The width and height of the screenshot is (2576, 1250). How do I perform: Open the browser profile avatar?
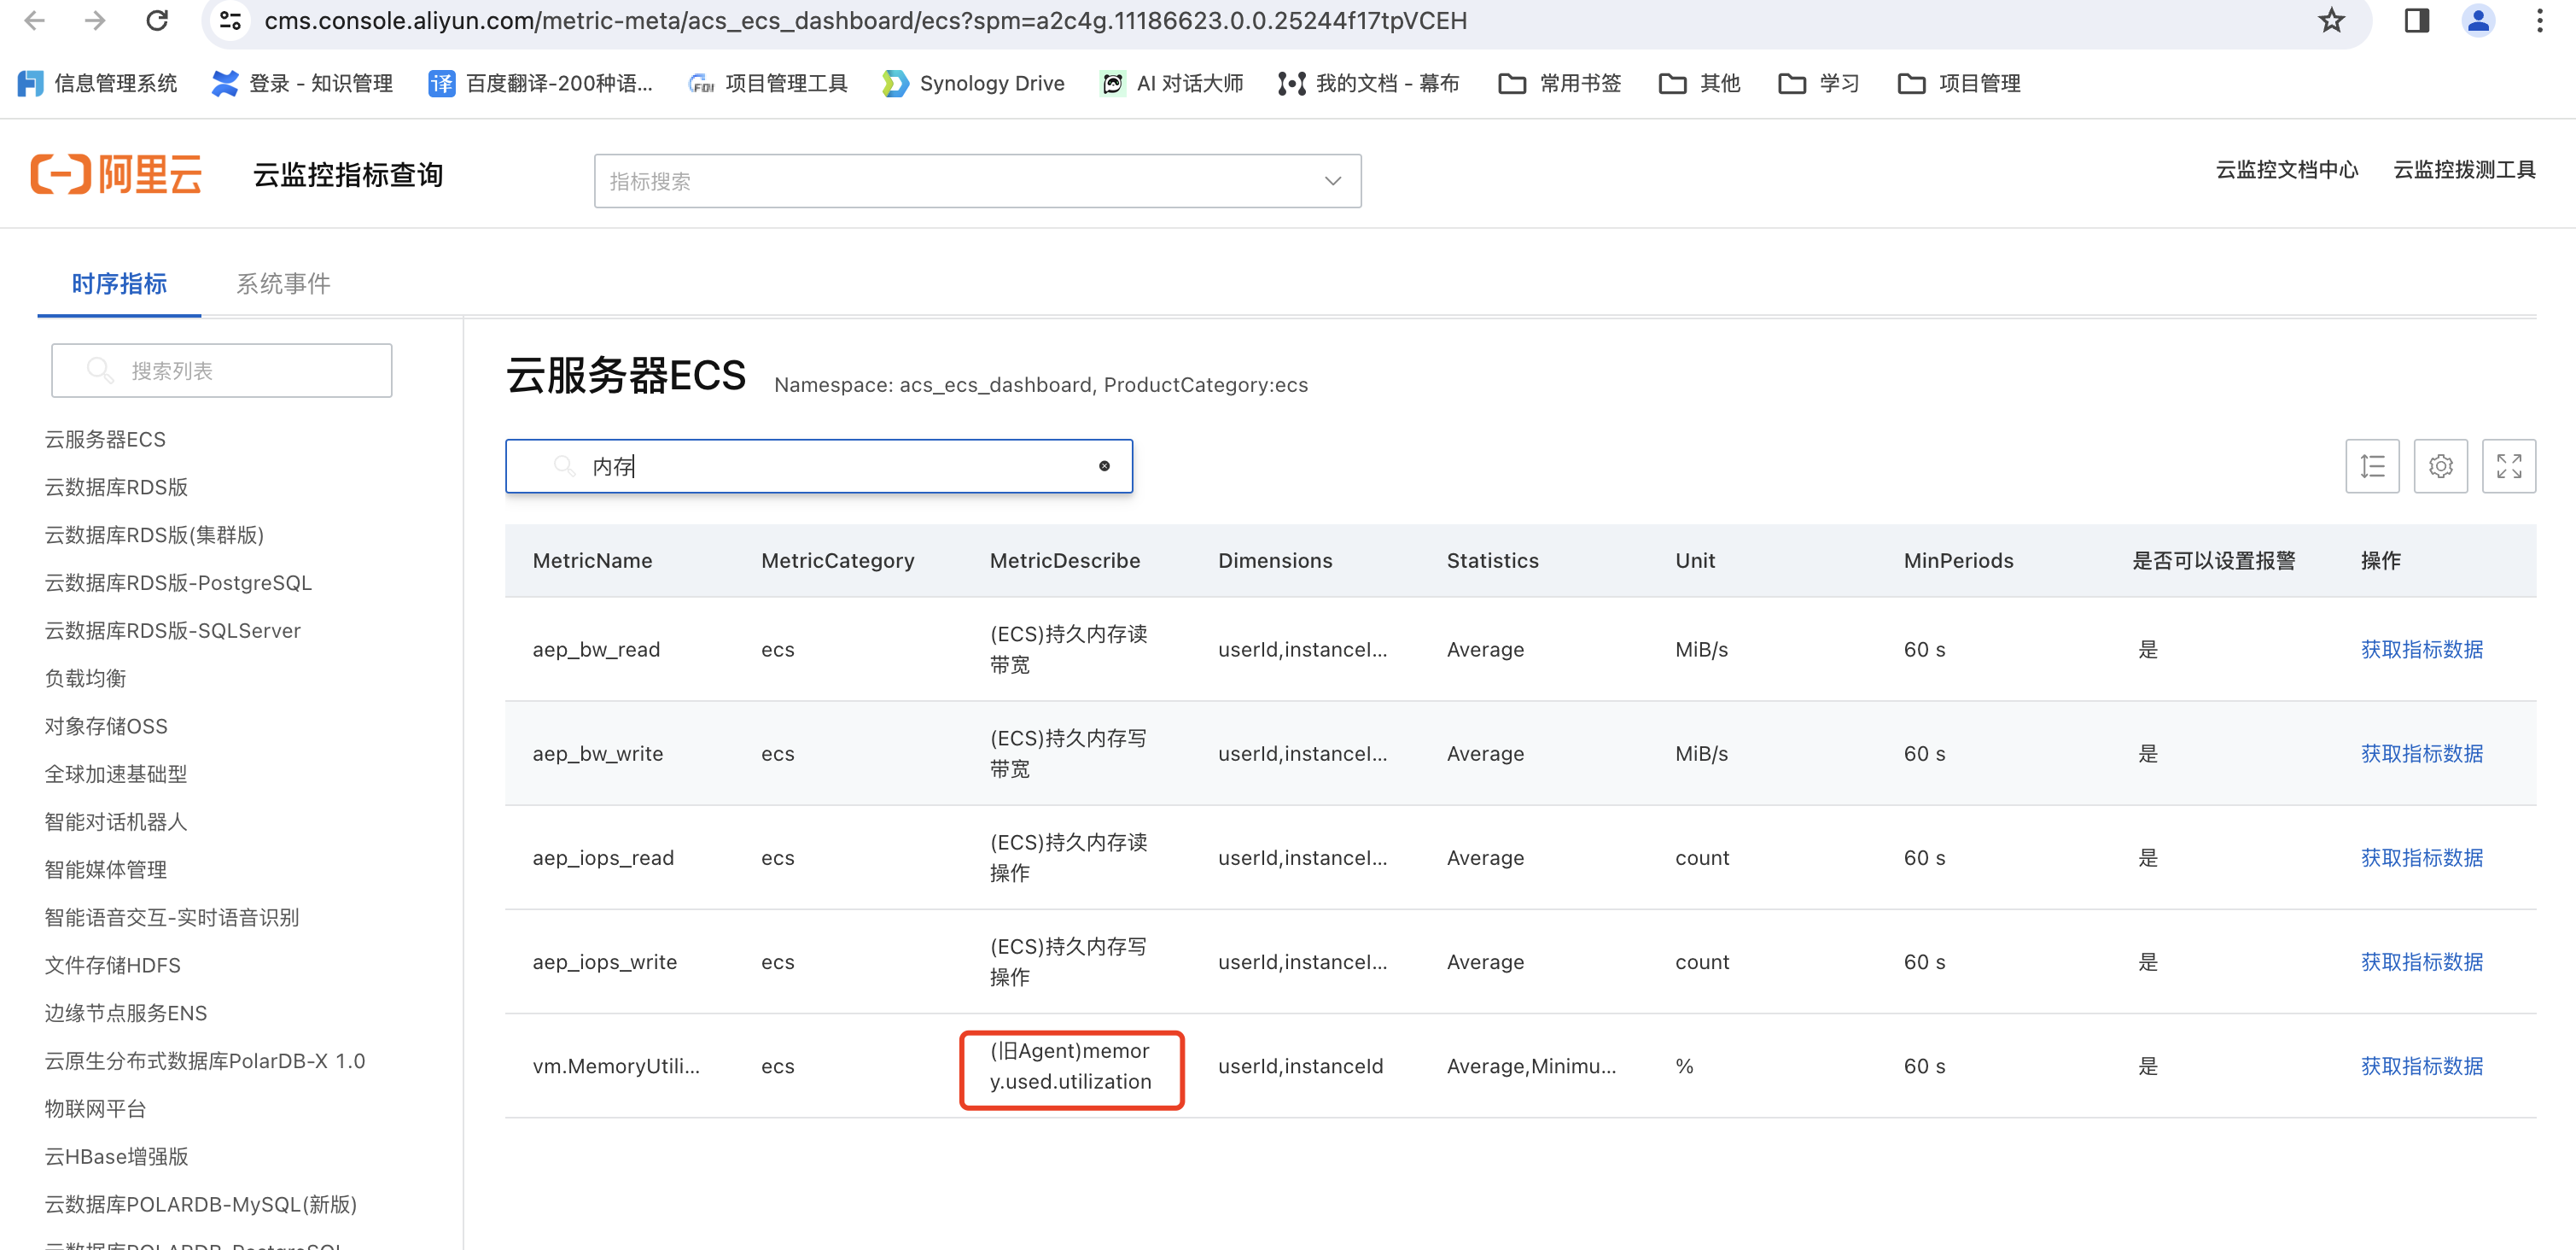[x=2478, y=21]
